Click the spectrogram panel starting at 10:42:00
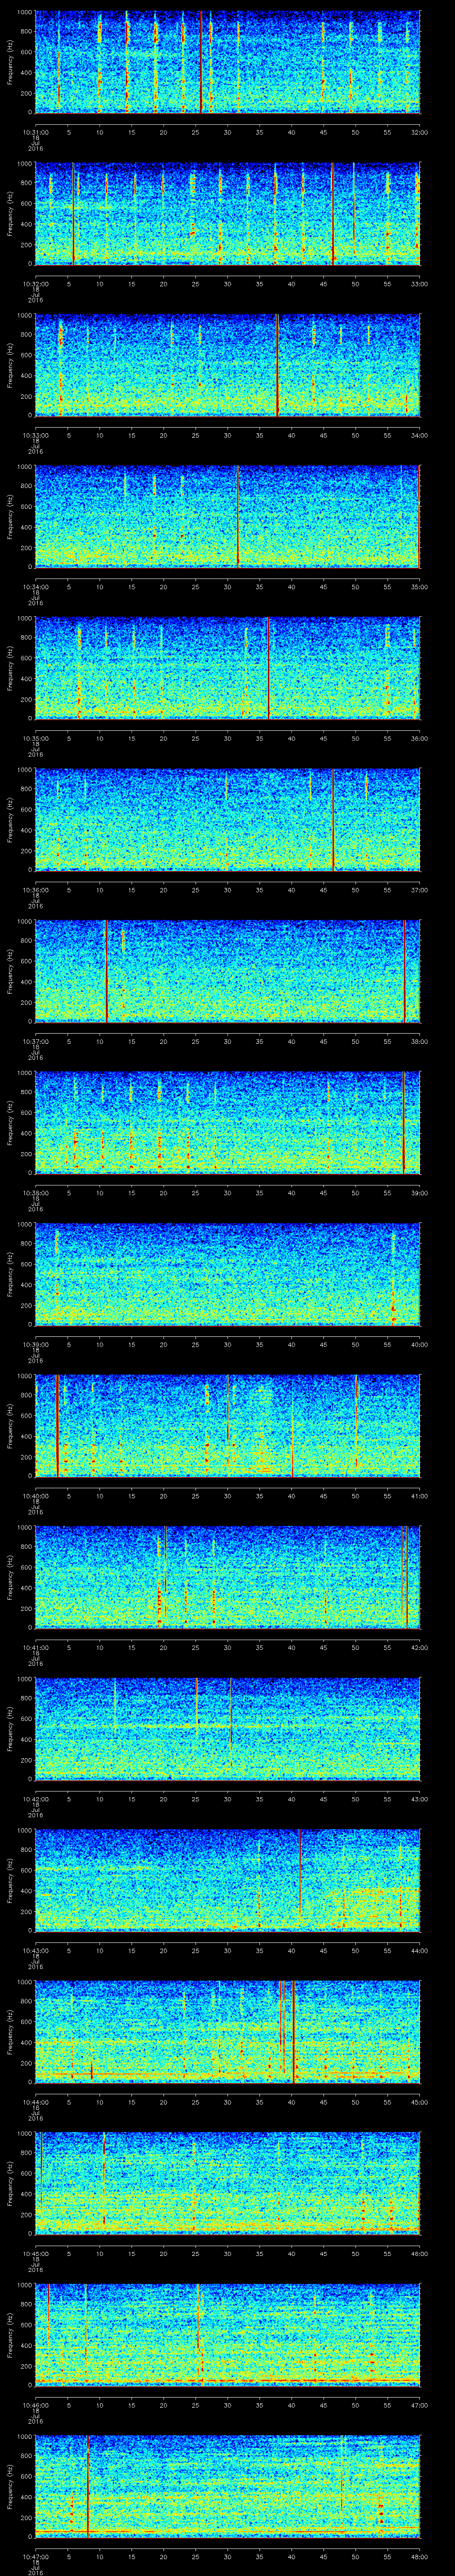 227,1728
